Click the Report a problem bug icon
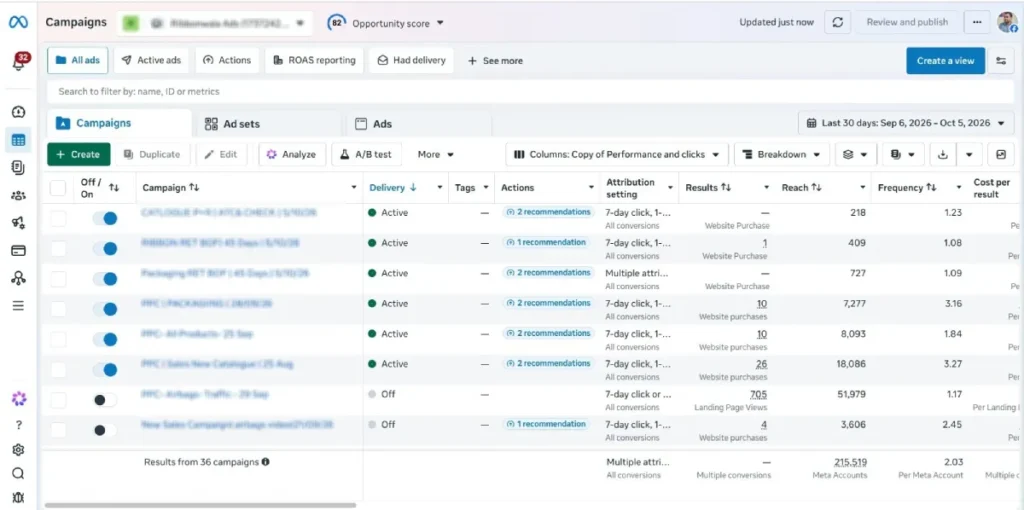The height and width of the screenshot is (510, 1024). point(18,498)
